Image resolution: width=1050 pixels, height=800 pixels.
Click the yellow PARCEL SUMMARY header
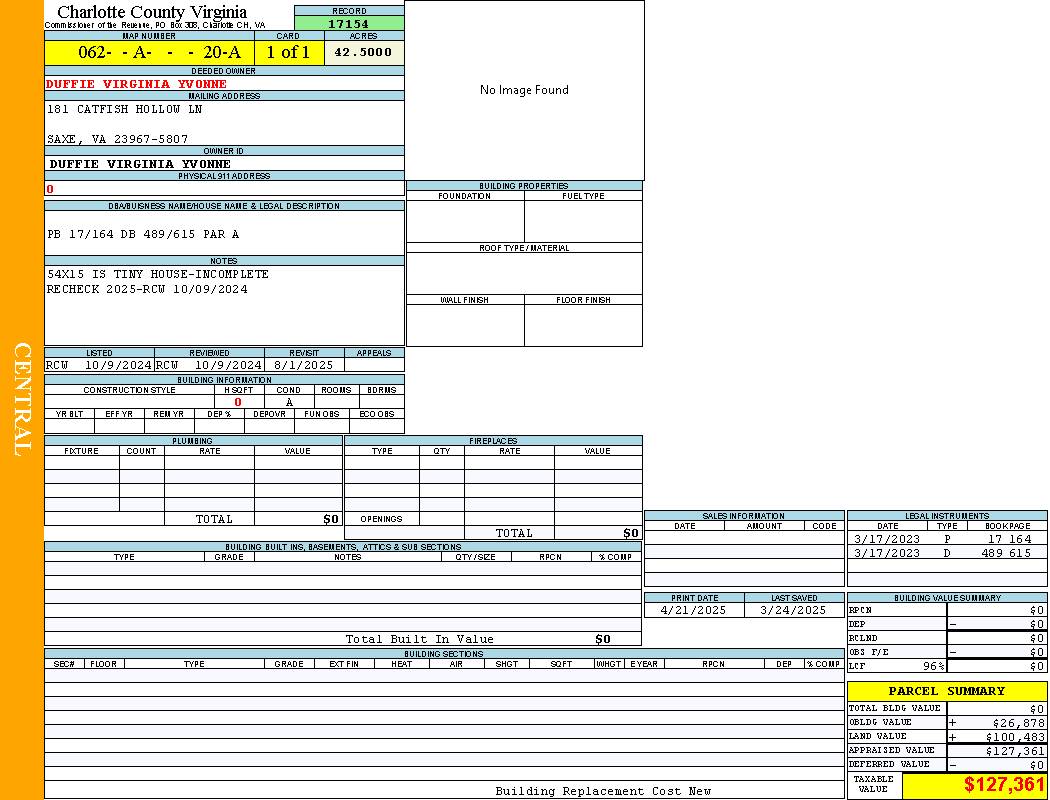click(x=946, y=691)
